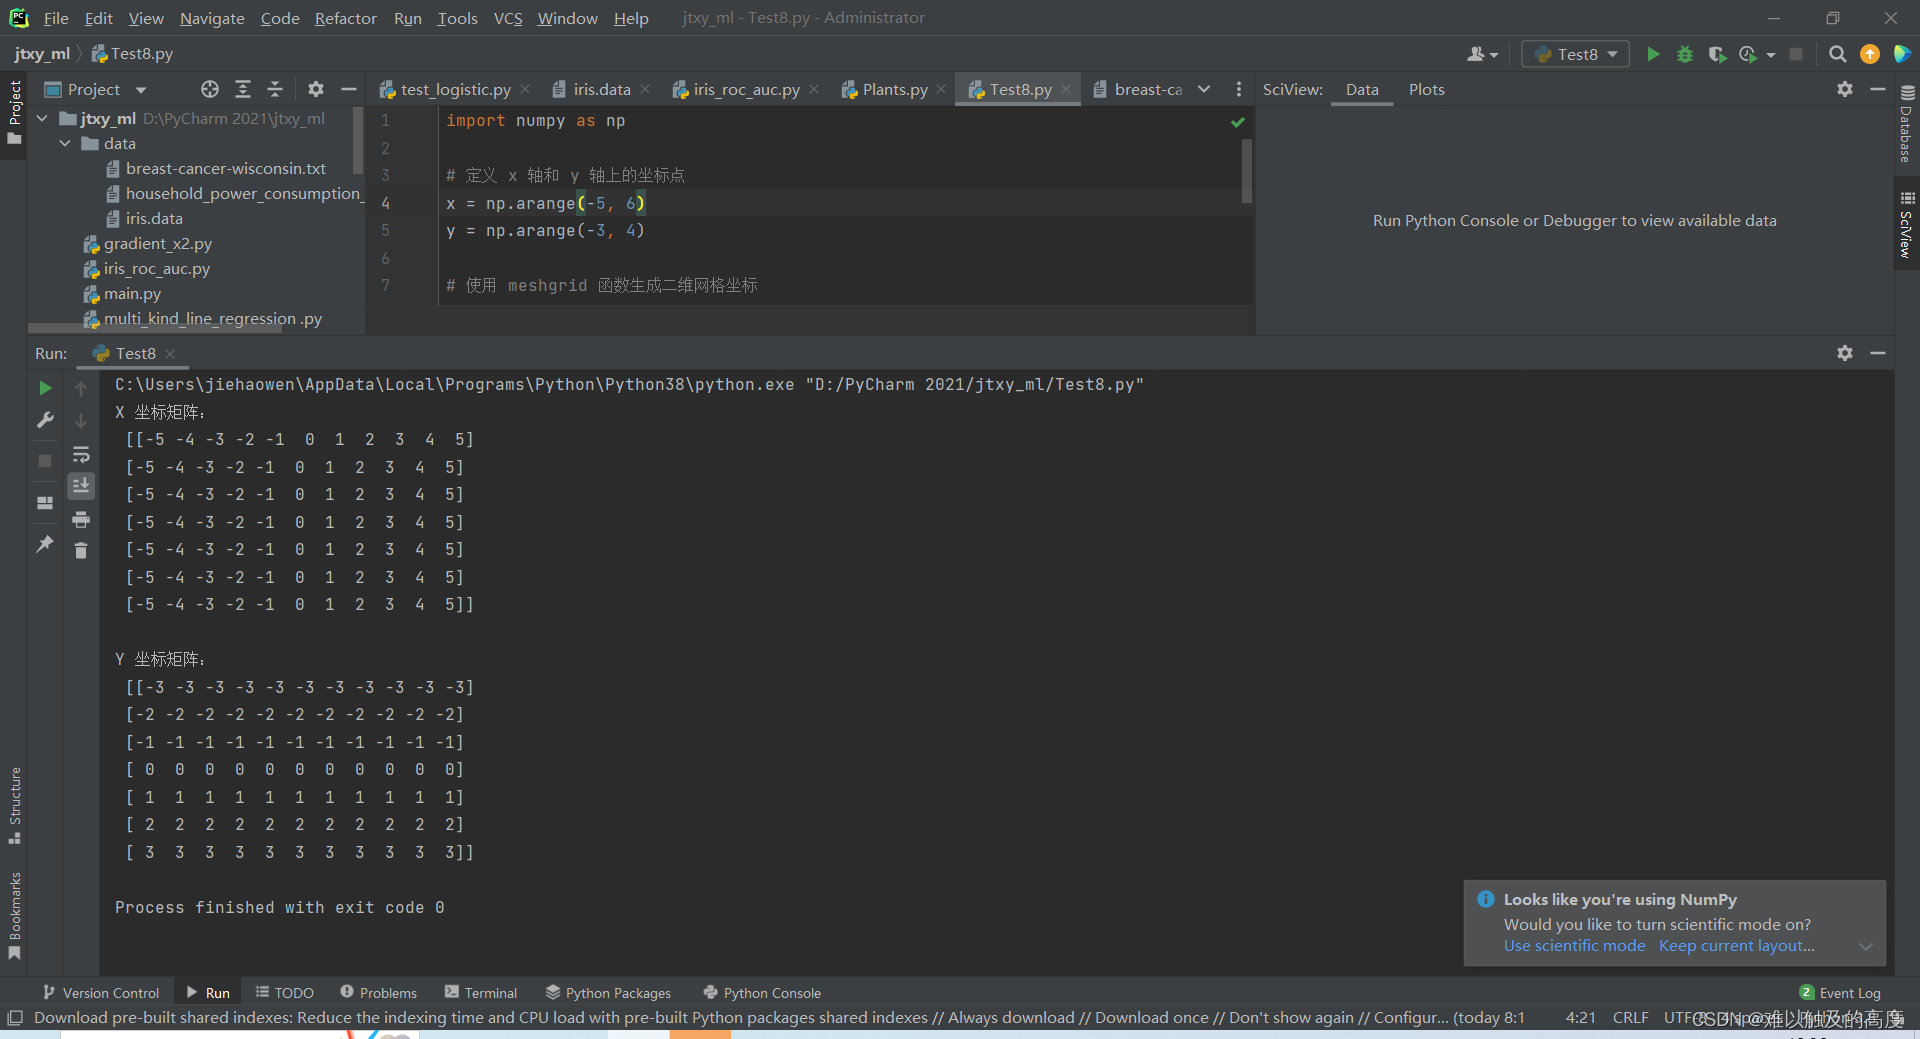Screen dimensions: 1920x1039
Task: Toggle the Database side panel
Action: (x=1907, y=124)
